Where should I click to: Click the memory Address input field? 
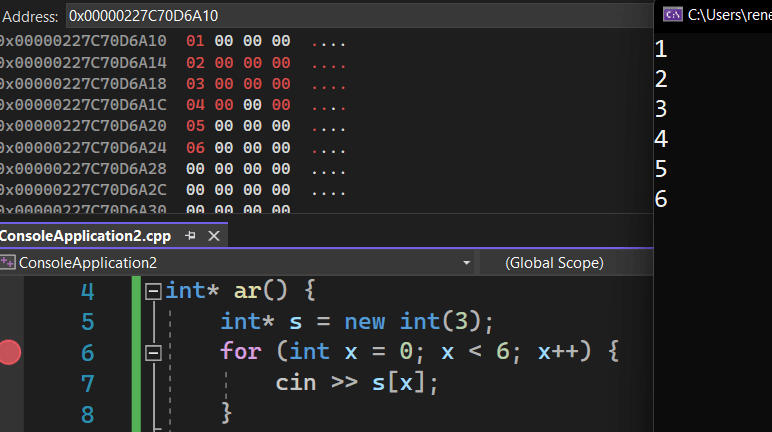tap(359, 16)
